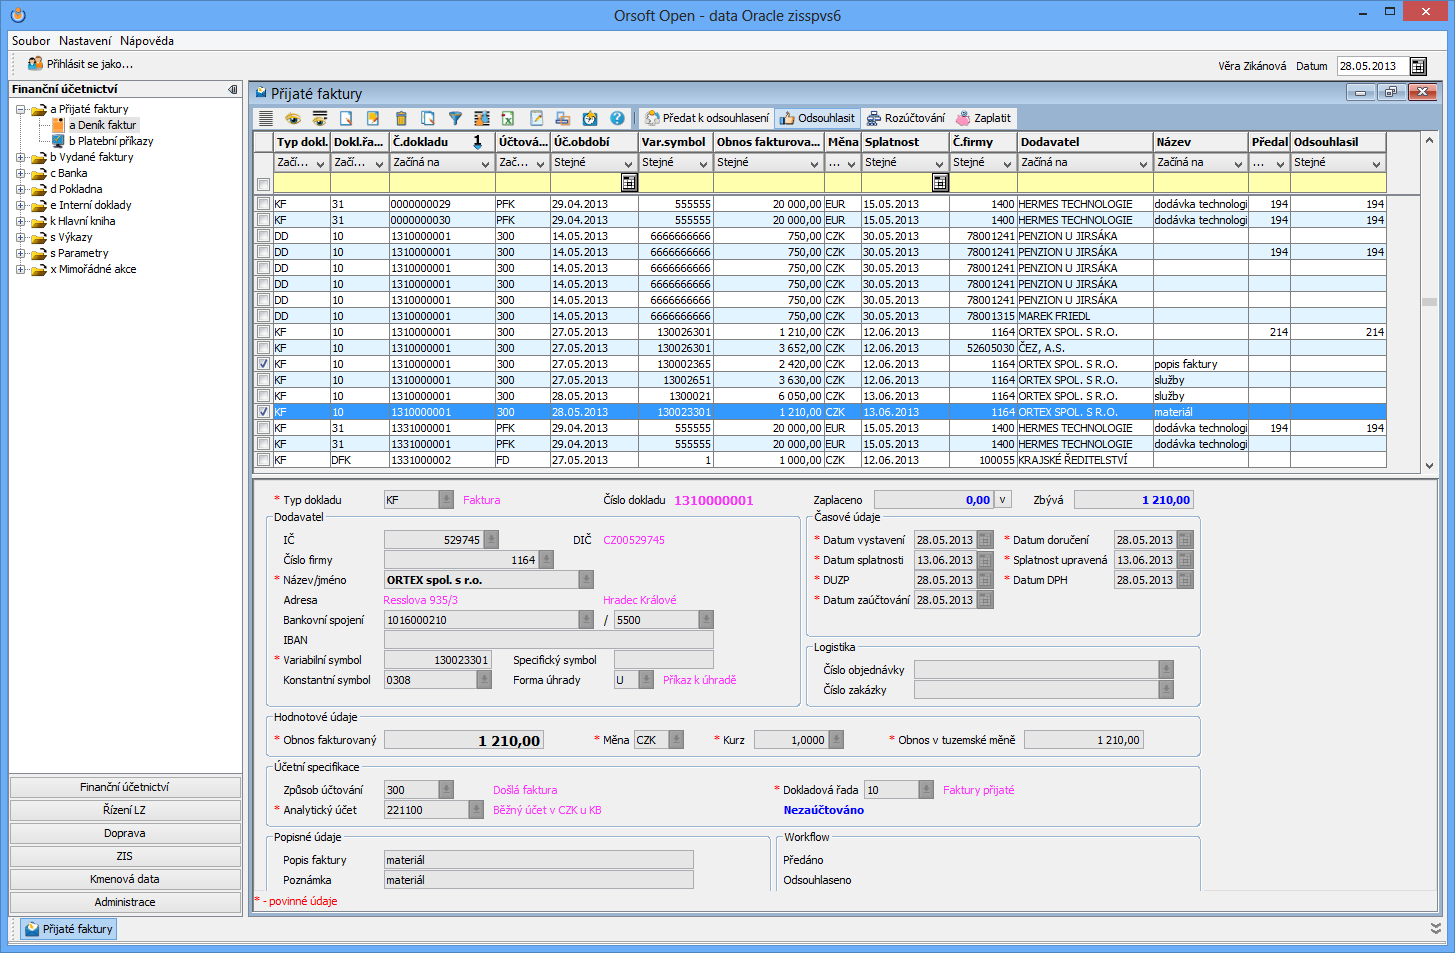Open the Nastavení menu
The height and width of the screenshot is (953, 1455).
click(85, 41)
